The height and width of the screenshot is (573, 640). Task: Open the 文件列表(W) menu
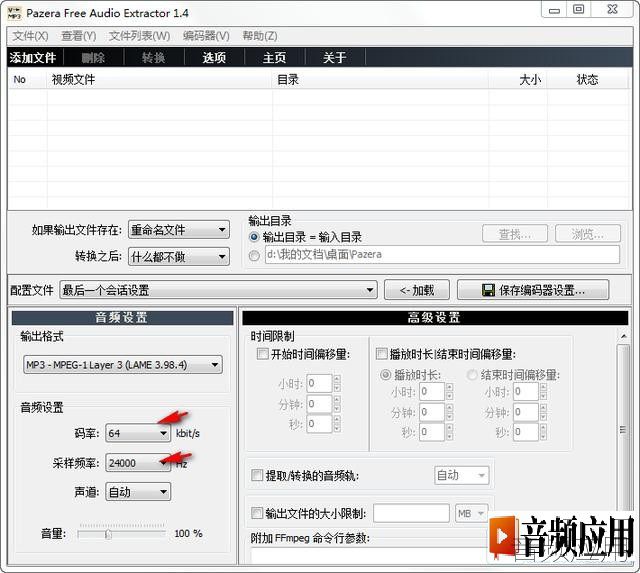click(139, 36)
